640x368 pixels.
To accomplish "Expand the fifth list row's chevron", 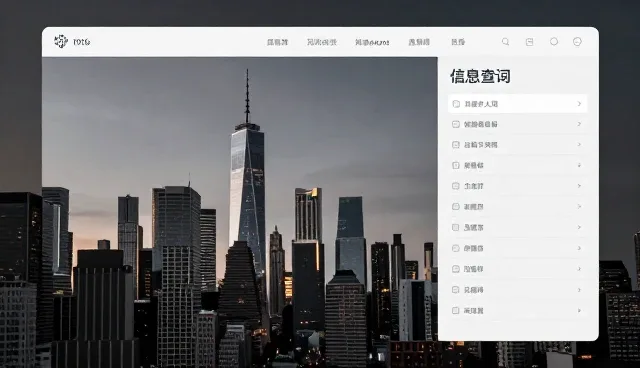I will click(579, 186).
